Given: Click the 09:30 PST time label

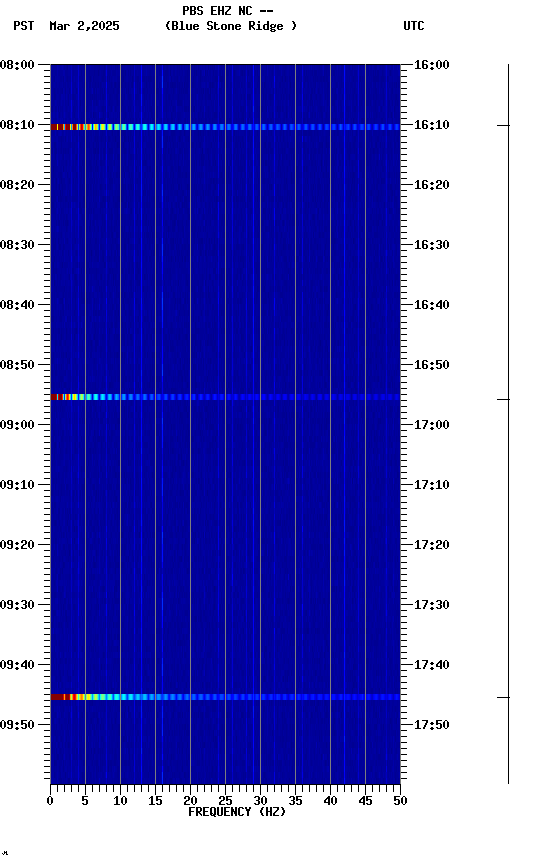Looking at the screenshot, I should 17,605.
